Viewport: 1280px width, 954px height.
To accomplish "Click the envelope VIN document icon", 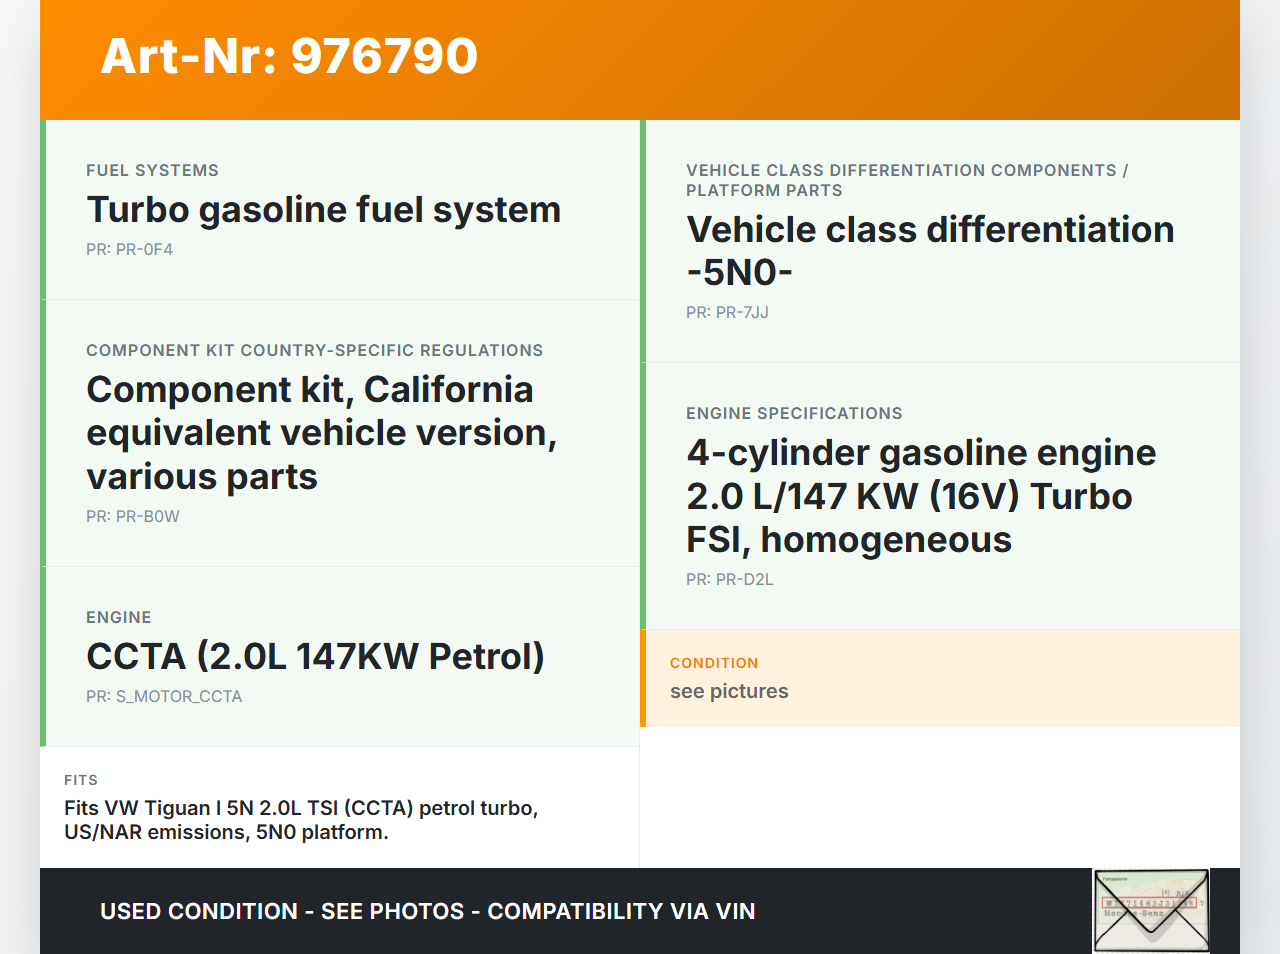I will pyautogui.click(x=1151, y=910).
